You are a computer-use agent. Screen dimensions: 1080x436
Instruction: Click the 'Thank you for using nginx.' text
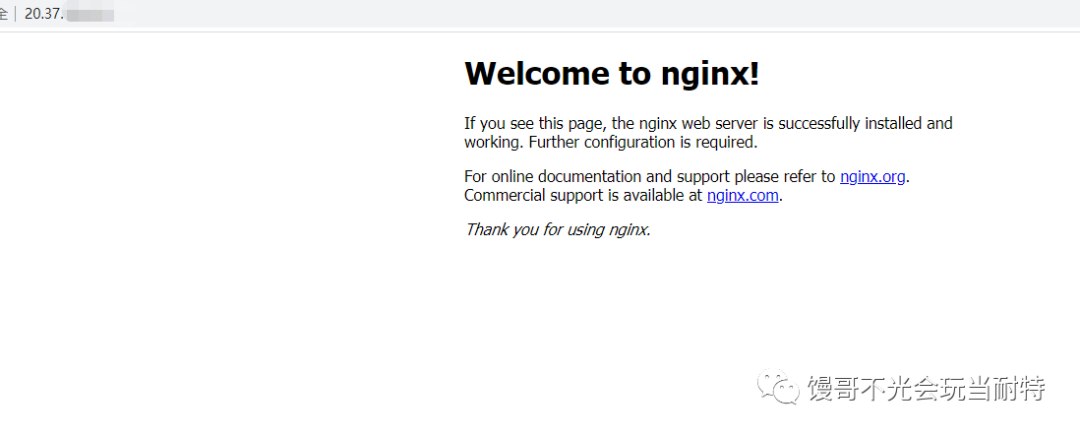(557, 229)
